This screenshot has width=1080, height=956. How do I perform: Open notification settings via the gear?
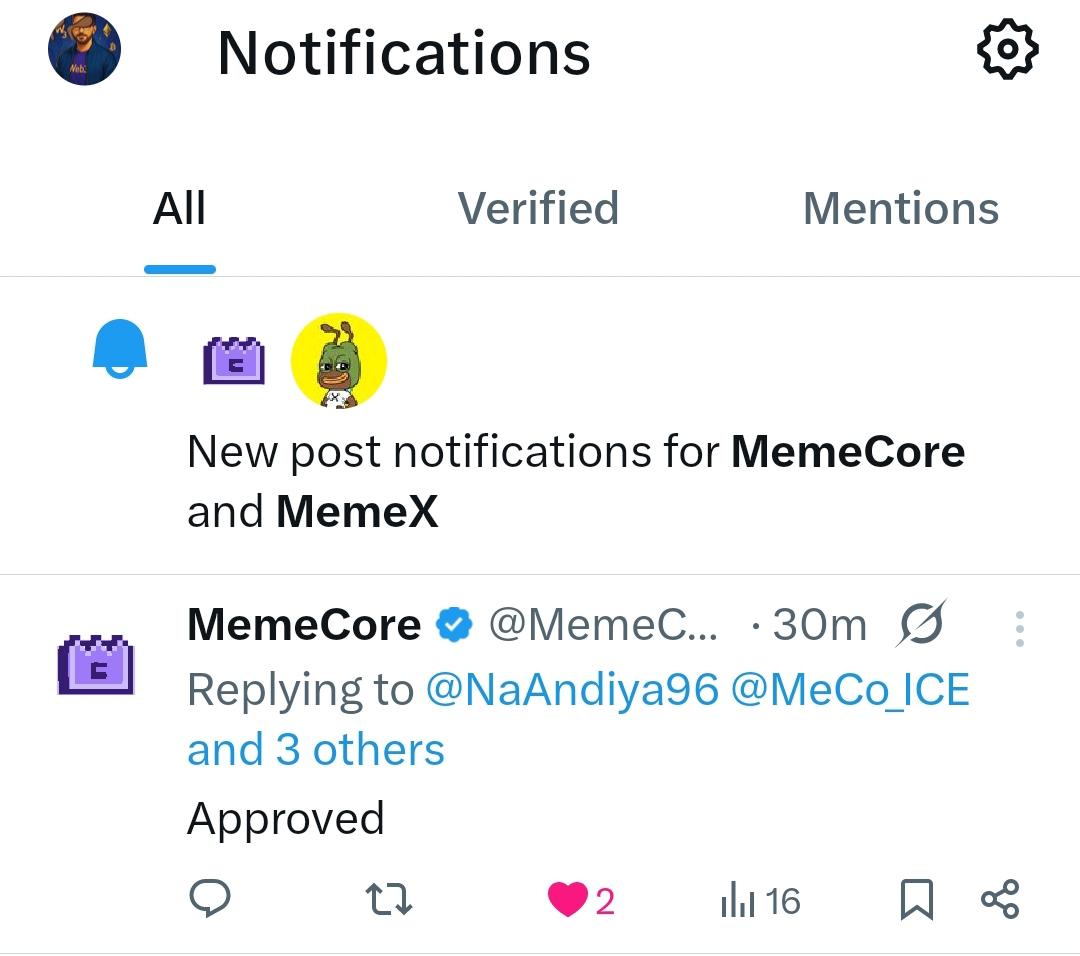pos(1006,49)
